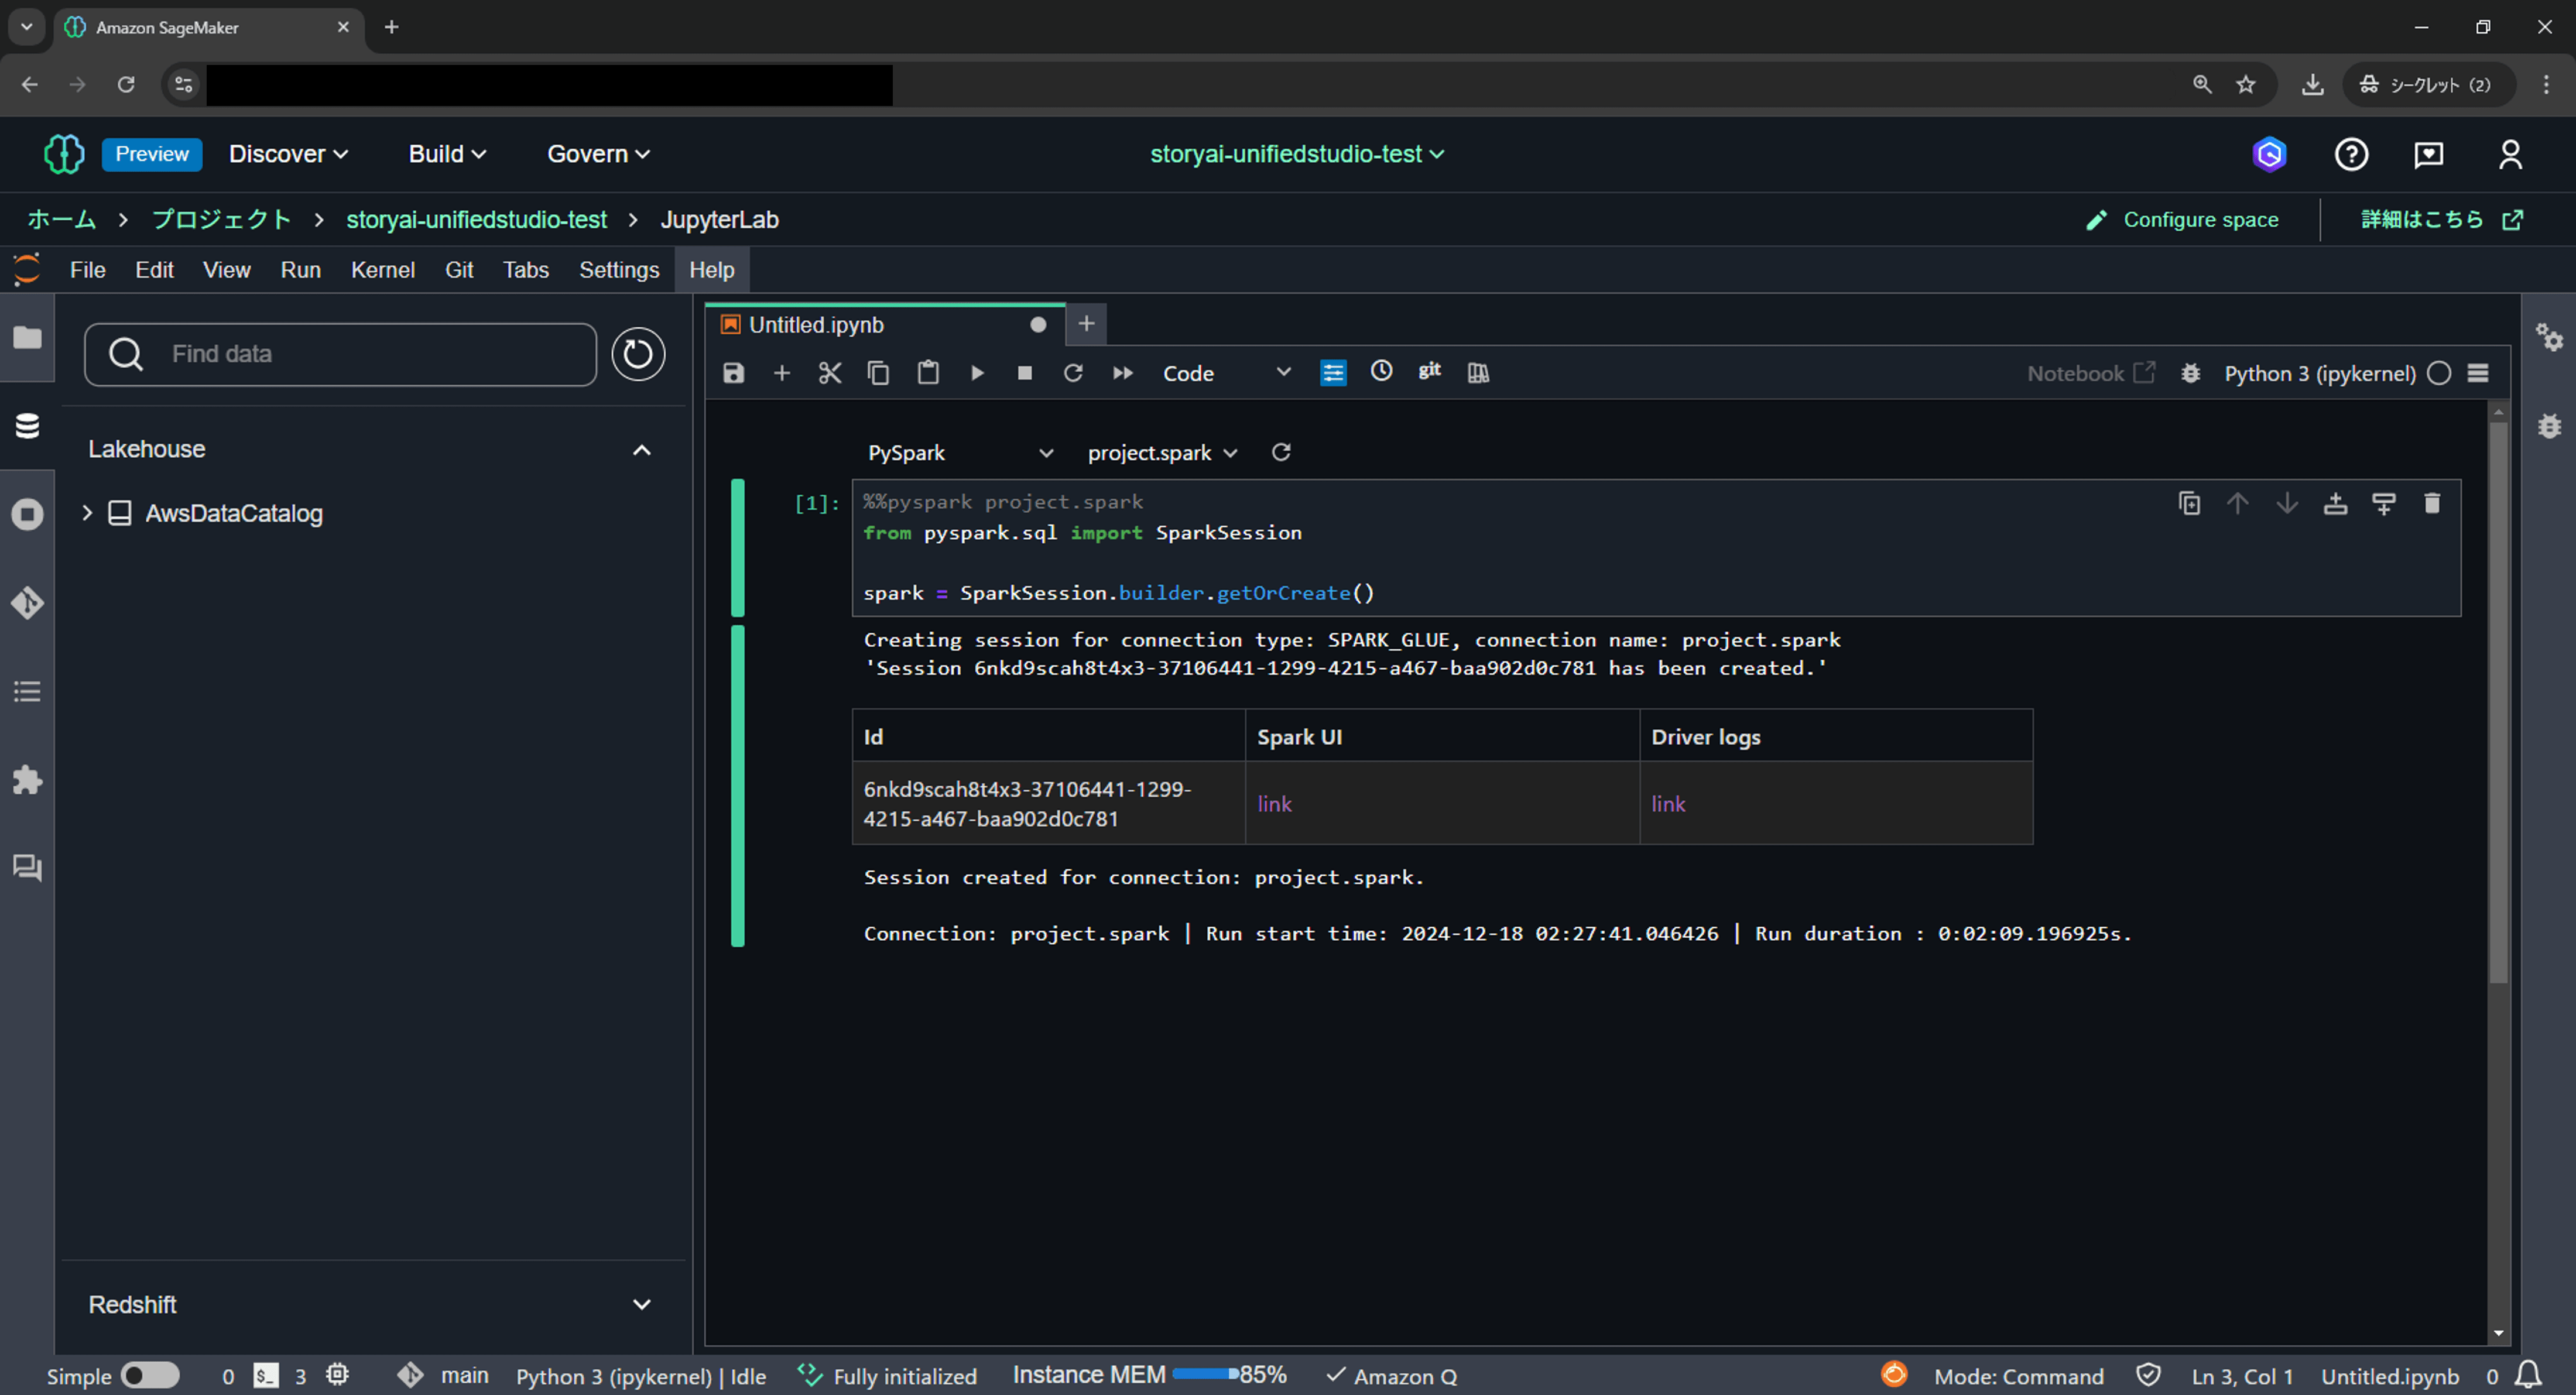Screen dimensions: 2576x1395
Task: Open the Kernel menu
Action: point(382,270)
